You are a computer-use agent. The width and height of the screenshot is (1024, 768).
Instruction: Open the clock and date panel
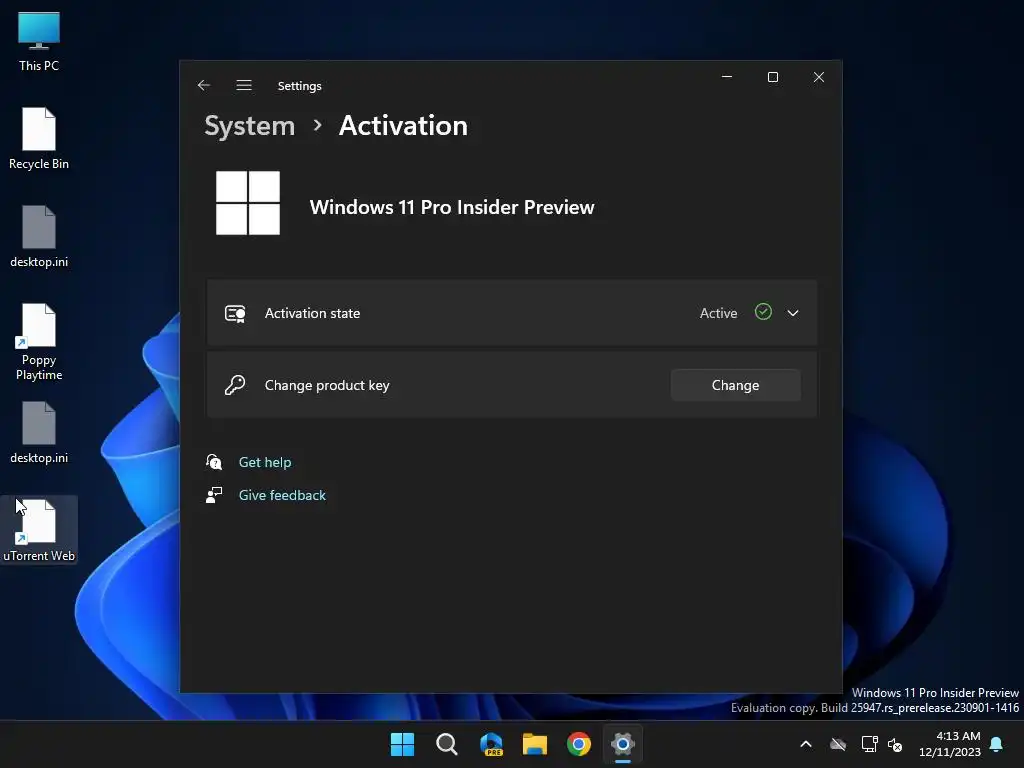pyautogui.click(x=950, y=744)
